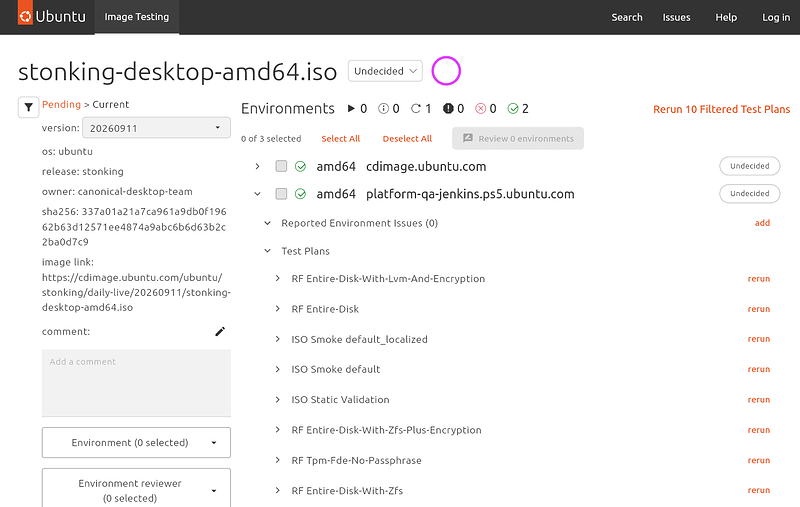Expand RF Entire-Disk-With-Zfs-Plus-Encryption test plan
The height and width of the screenshot is (507, 800).
pos(278,430)
